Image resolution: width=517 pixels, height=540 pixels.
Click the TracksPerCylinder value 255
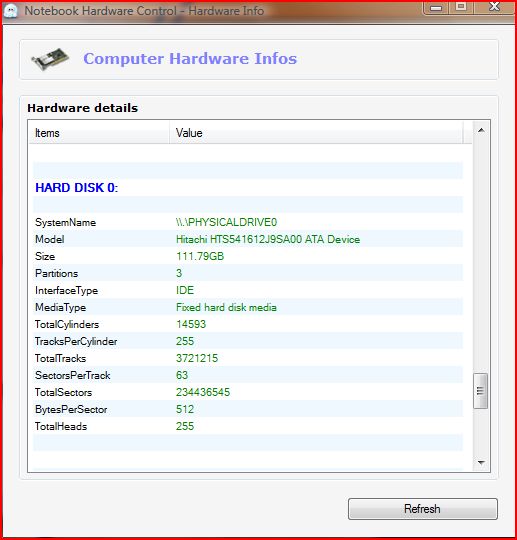pos(185,341)
